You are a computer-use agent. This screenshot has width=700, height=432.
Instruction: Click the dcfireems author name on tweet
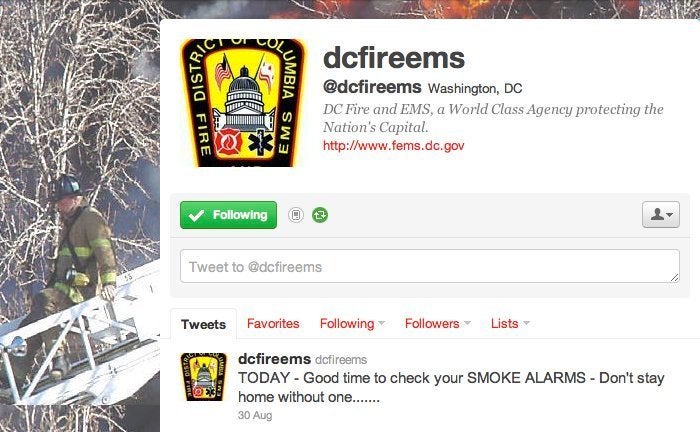click(x=274, y=359)
